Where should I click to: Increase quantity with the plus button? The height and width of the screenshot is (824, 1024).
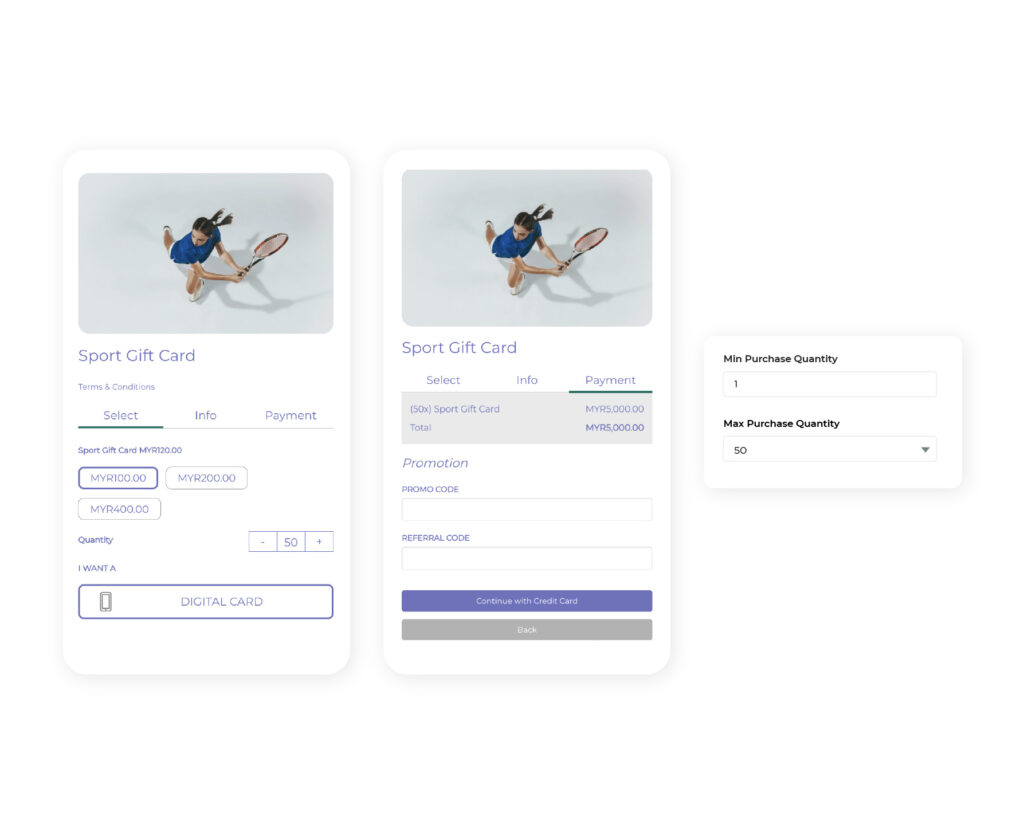319,542
